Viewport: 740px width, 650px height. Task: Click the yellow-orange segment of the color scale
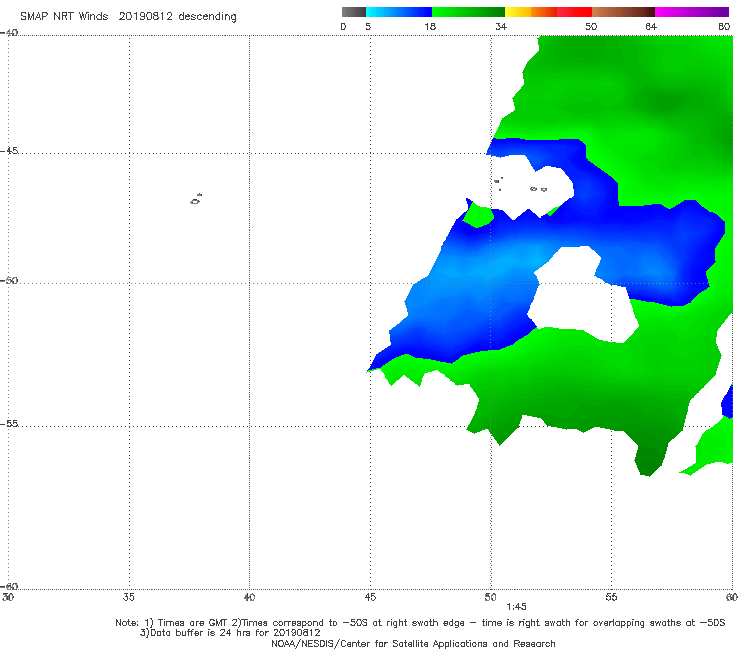(531, 12)
